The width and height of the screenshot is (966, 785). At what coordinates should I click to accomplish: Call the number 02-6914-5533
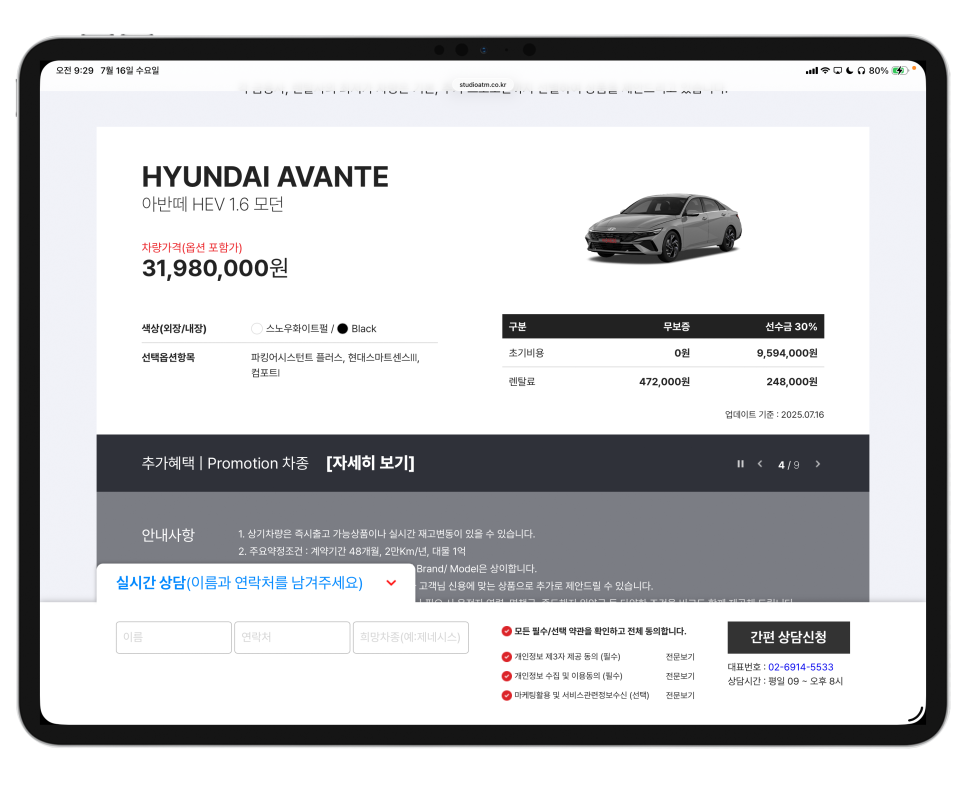(800, 667)
